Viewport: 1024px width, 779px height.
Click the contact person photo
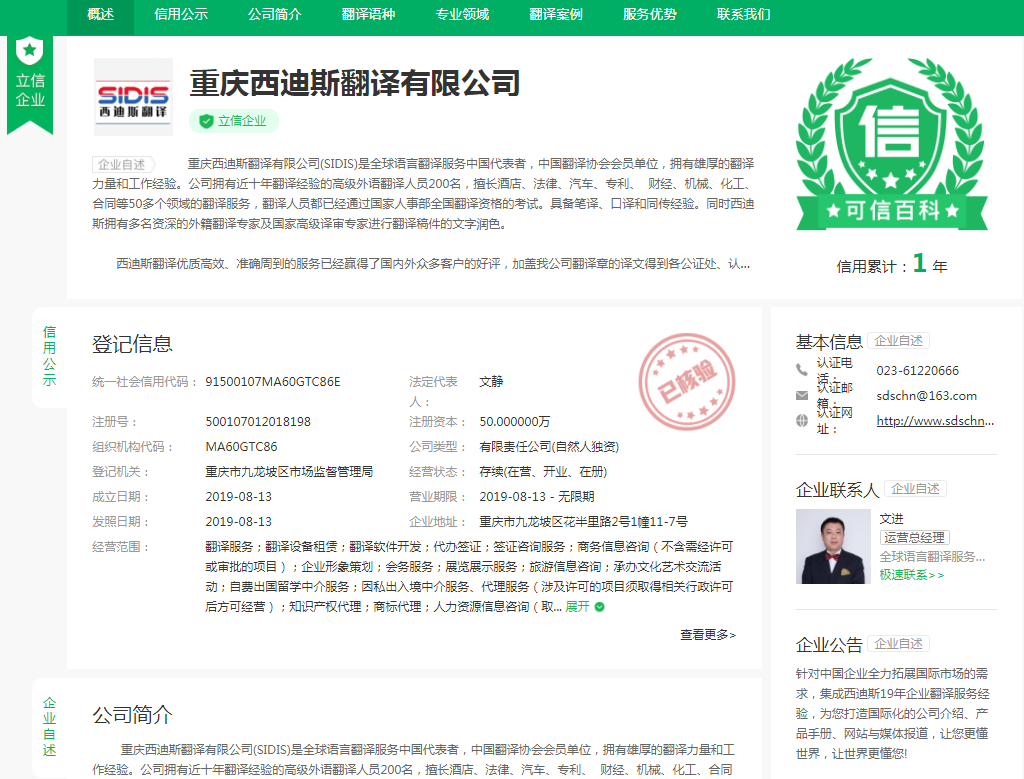coord(833,546)
